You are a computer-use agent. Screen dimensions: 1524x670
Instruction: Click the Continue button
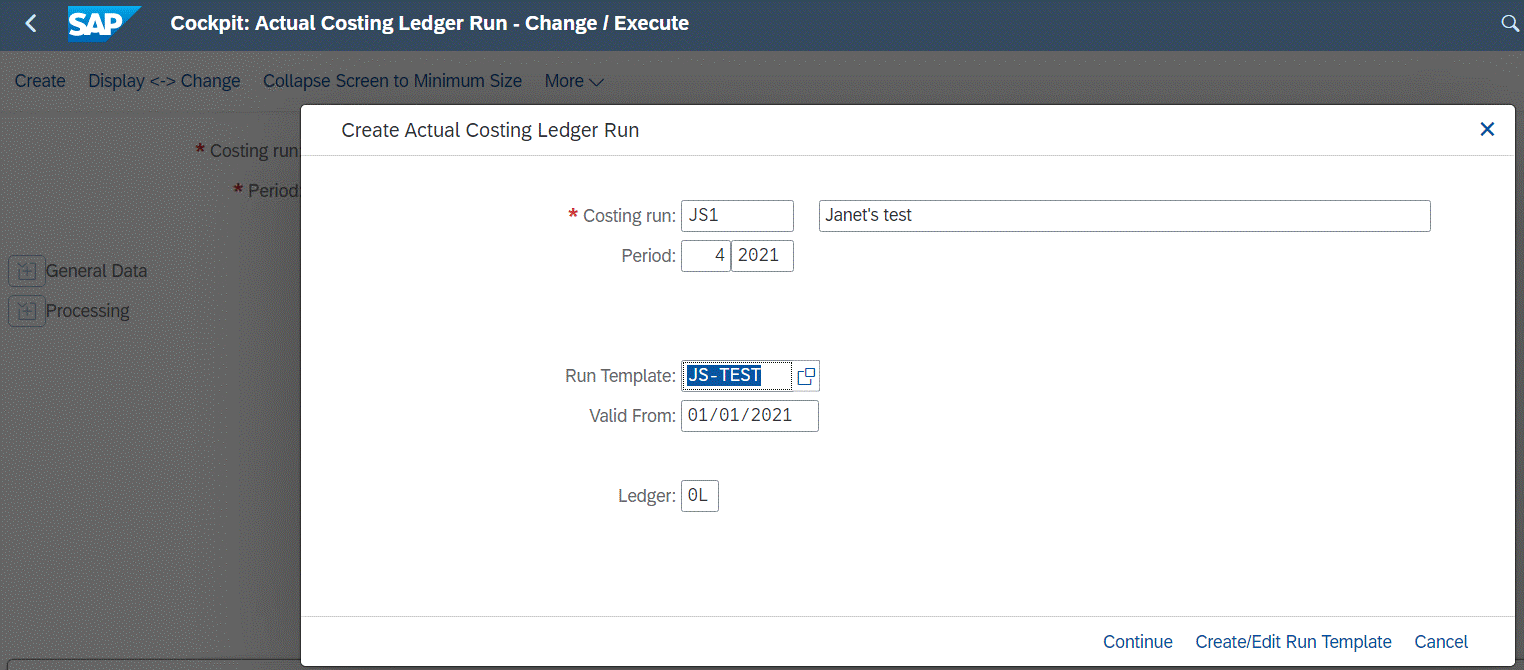coord(1138,641)
